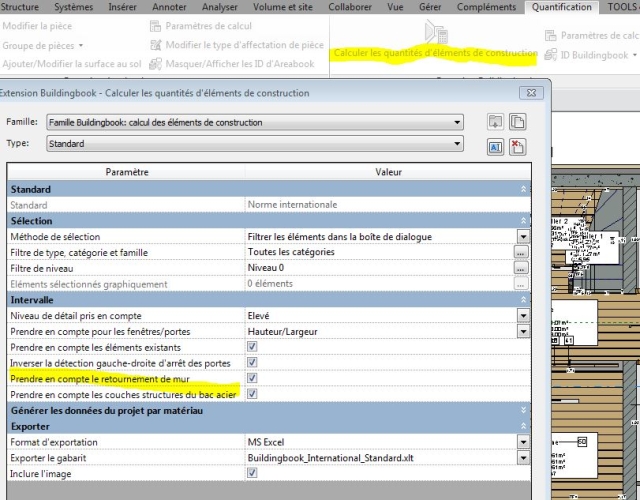Open the fenêtres/portes Hauteur/Largeur dropdown arrow
640x500 pixels.
[x=523, y=331]
